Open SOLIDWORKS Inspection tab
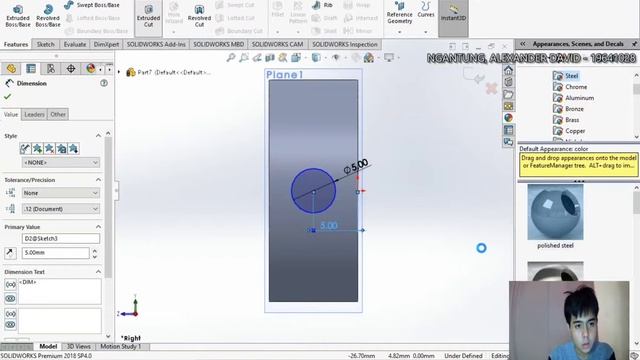Image resolution: width=640 pixels, height=360 pixels. tap(344, 44)
